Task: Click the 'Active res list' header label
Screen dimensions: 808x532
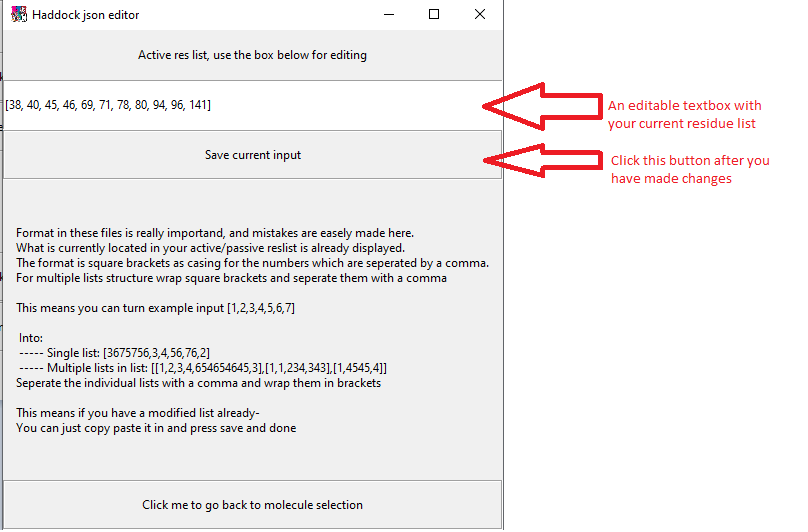Action: (x=252, y=55)
